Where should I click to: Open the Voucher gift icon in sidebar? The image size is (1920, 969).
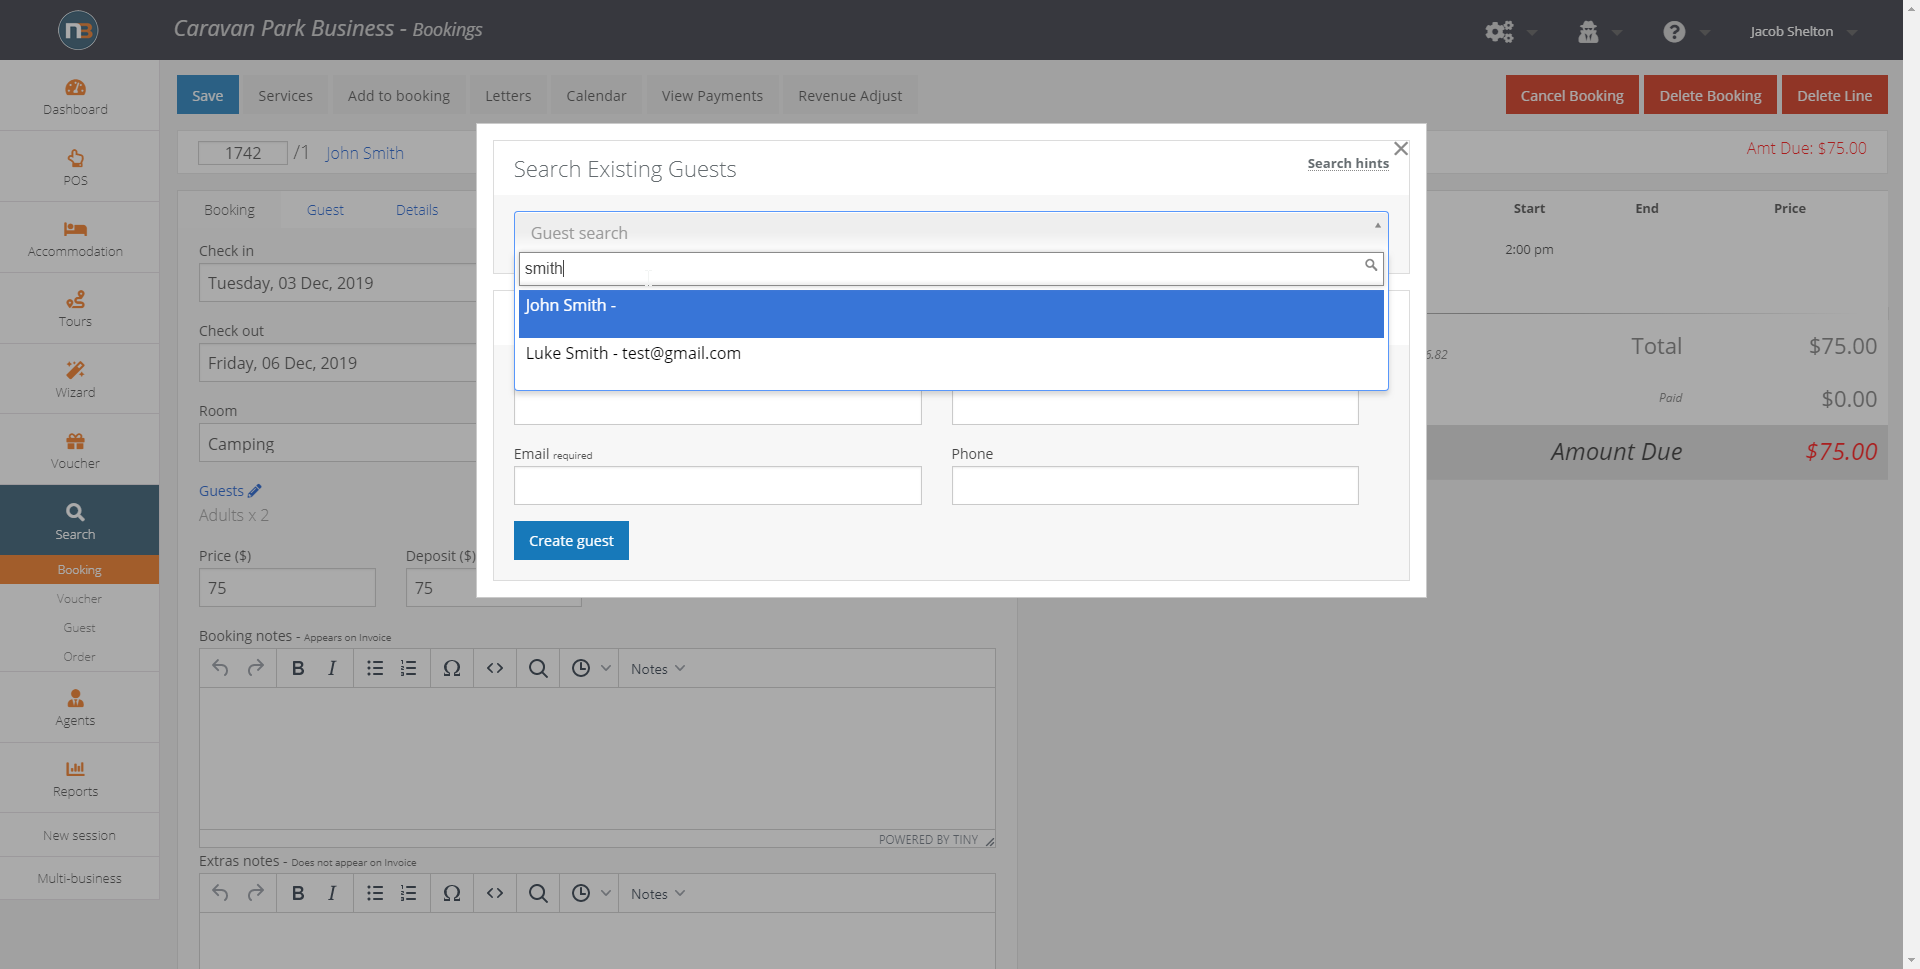pos(75,441)
